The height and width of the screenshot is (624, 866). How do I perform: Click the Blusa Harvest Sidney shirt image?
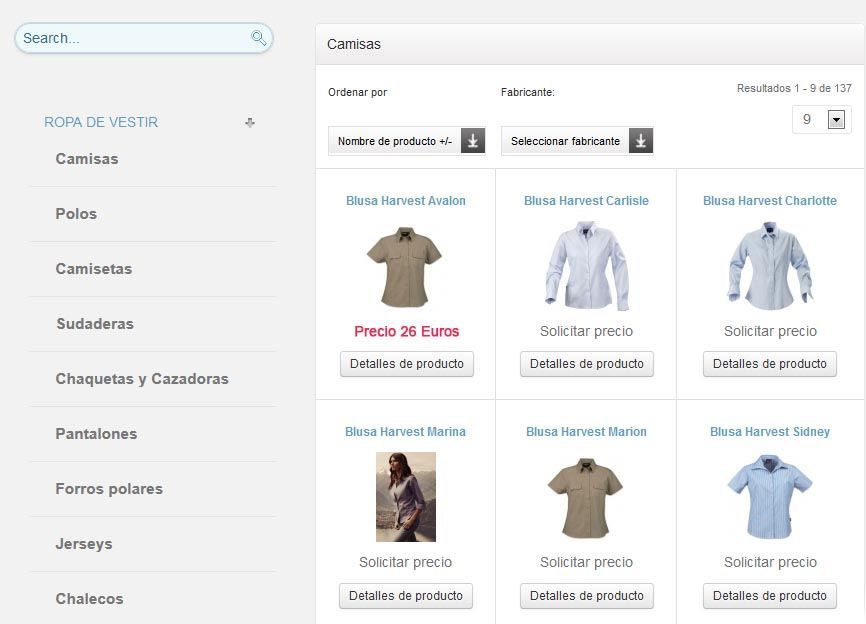click(x=770, y=497)
